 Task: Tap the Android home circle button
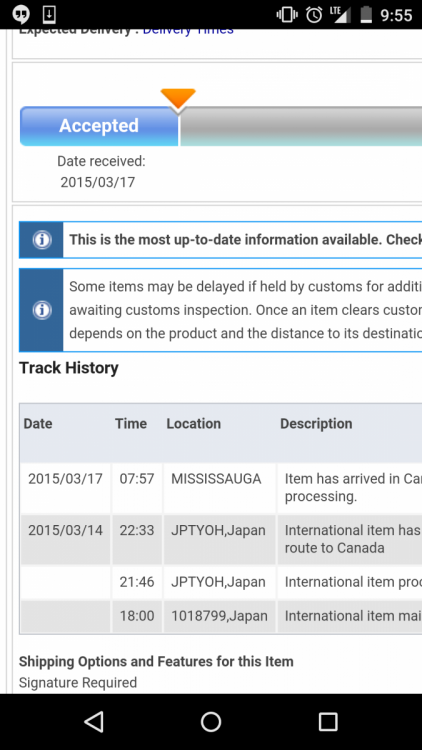211,721
